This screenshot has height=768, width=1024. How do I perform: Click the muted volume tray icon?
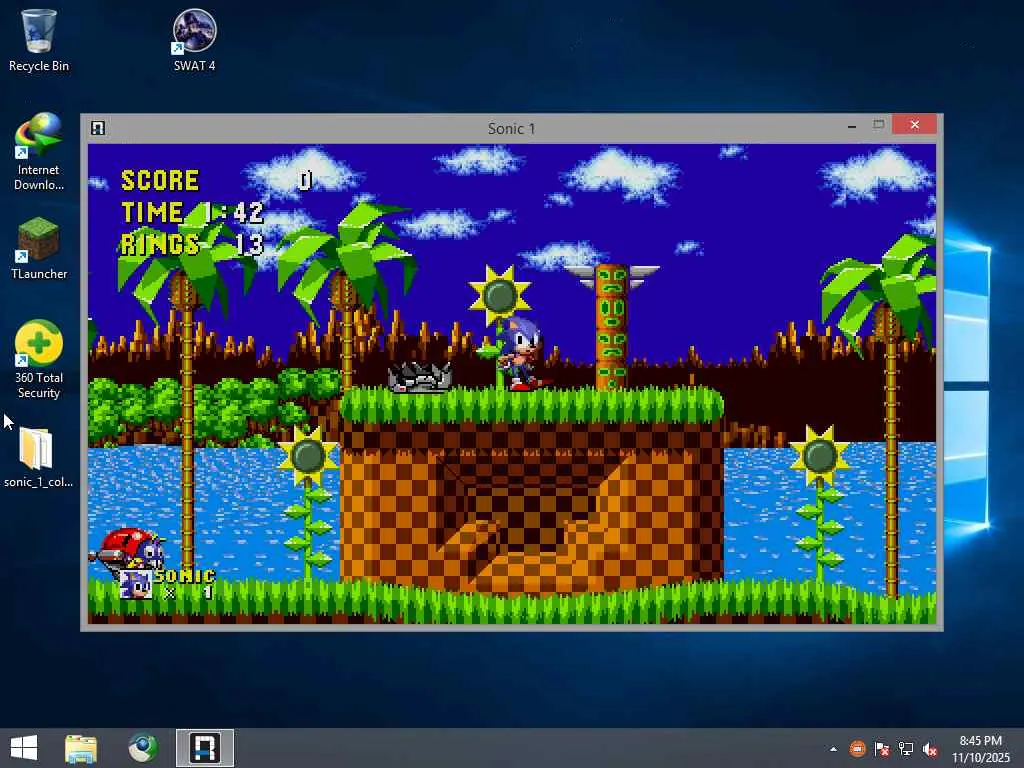(930, 749)
